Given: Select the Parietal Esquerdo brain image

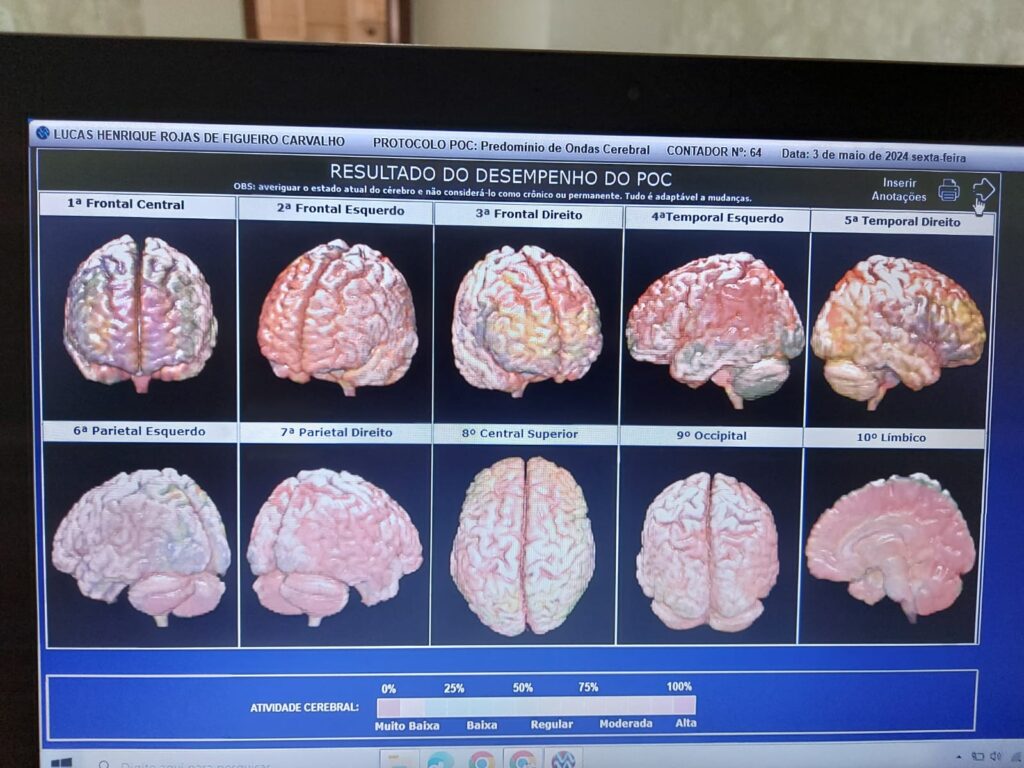Looking at the screenshot, I should coord(141,543).
